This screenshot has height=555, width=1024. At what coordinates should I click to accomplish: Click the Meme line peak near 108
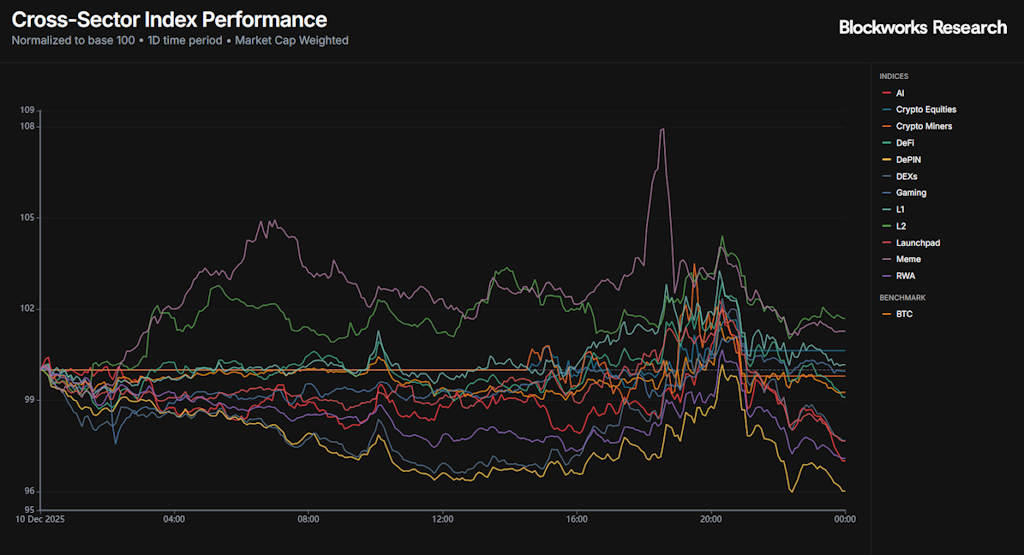661,129
